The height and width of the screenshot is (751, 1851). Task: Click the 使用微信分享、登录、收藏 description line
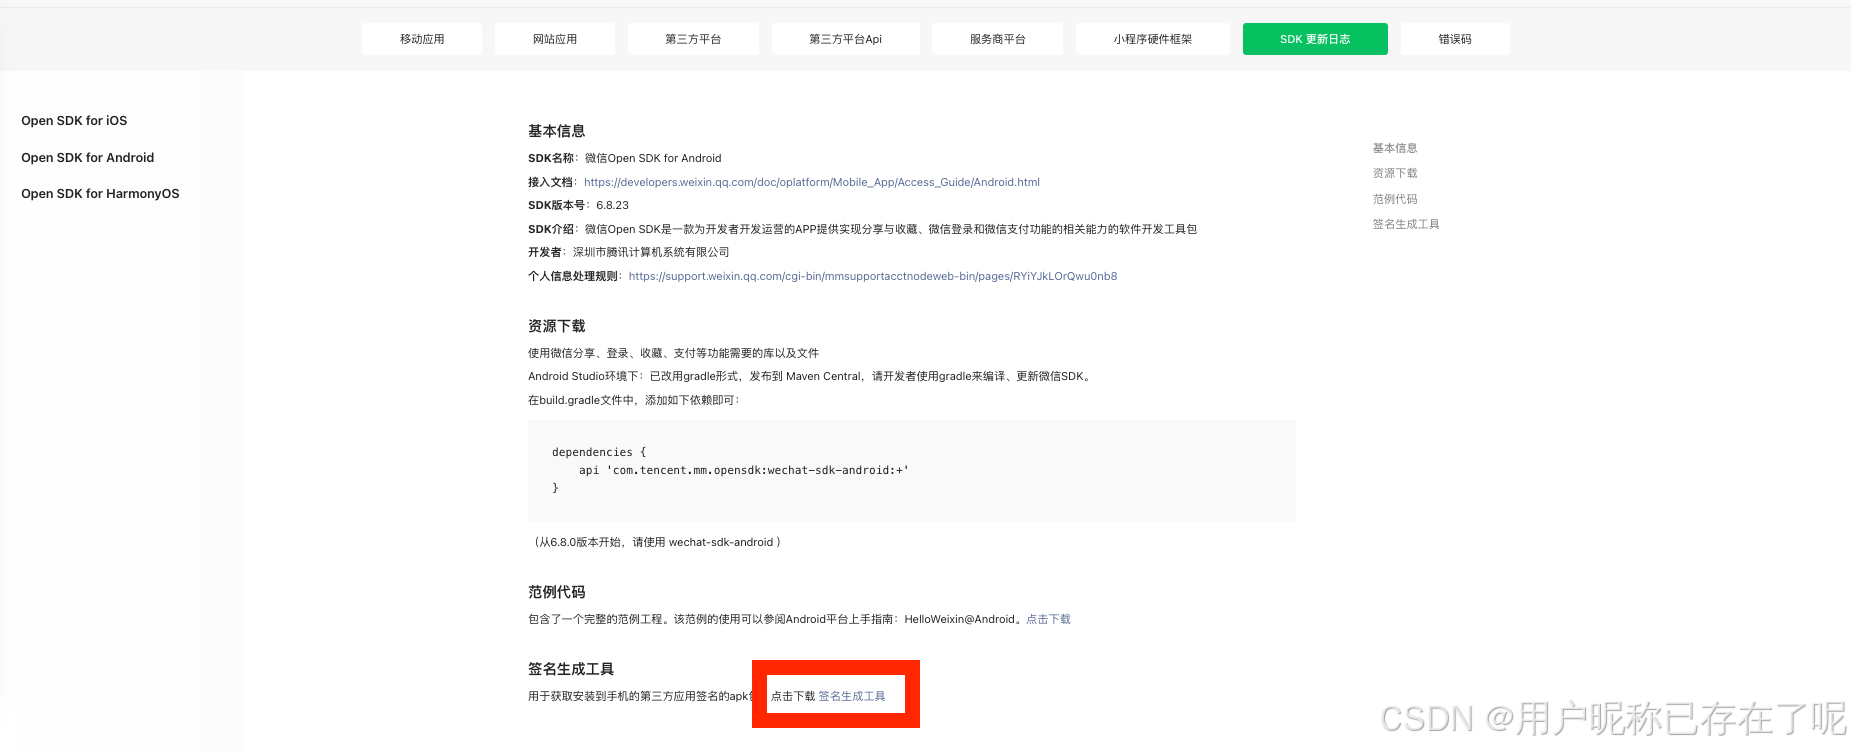pos(673,353)
